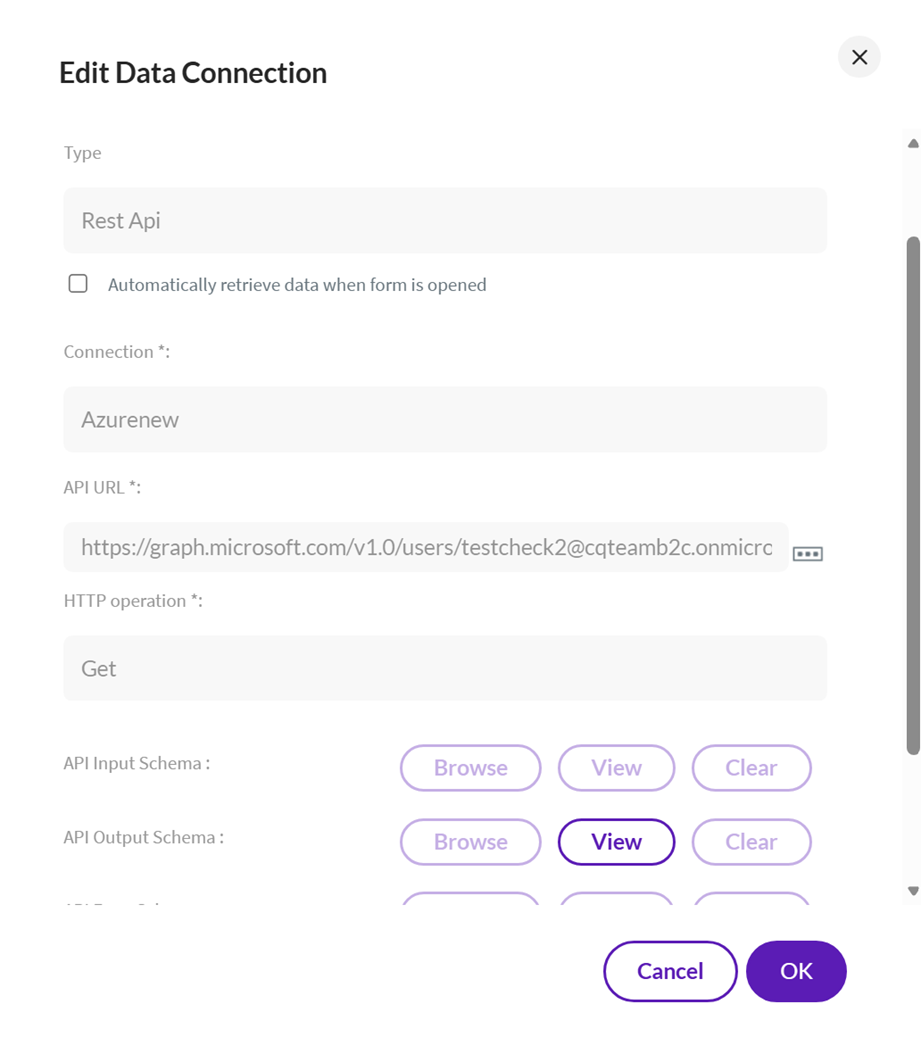Click the scrollbar up arrow
The width and height of the screenshot is (921, 1054).
coord(912,144)
